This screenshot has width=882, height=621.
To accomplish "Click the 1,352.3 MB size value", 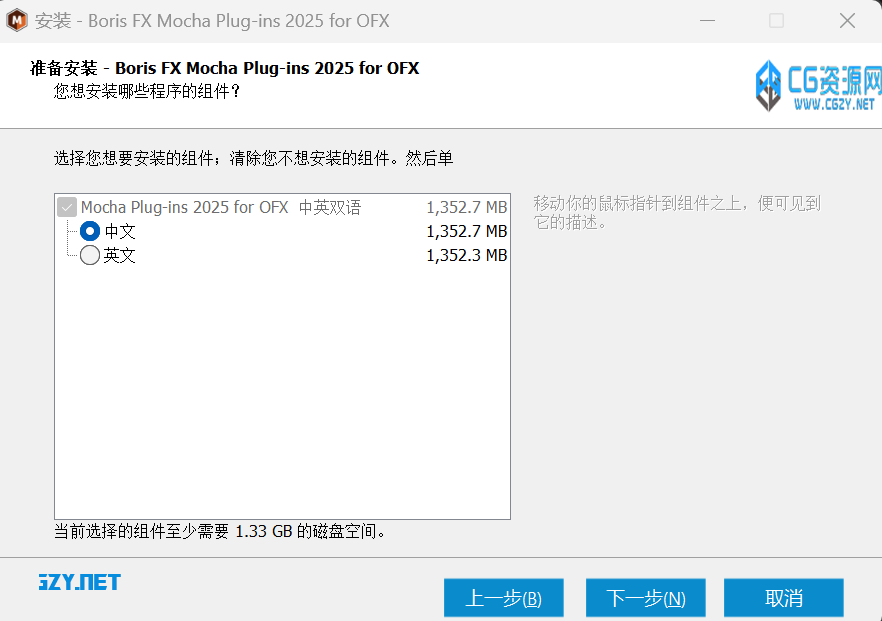I will point(467,255).
